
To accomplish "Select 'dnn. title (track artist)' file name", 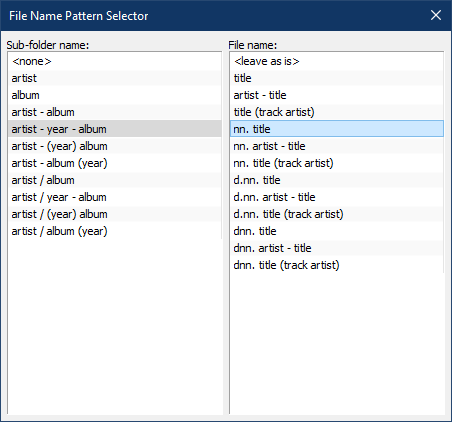I will click(337, 265).
